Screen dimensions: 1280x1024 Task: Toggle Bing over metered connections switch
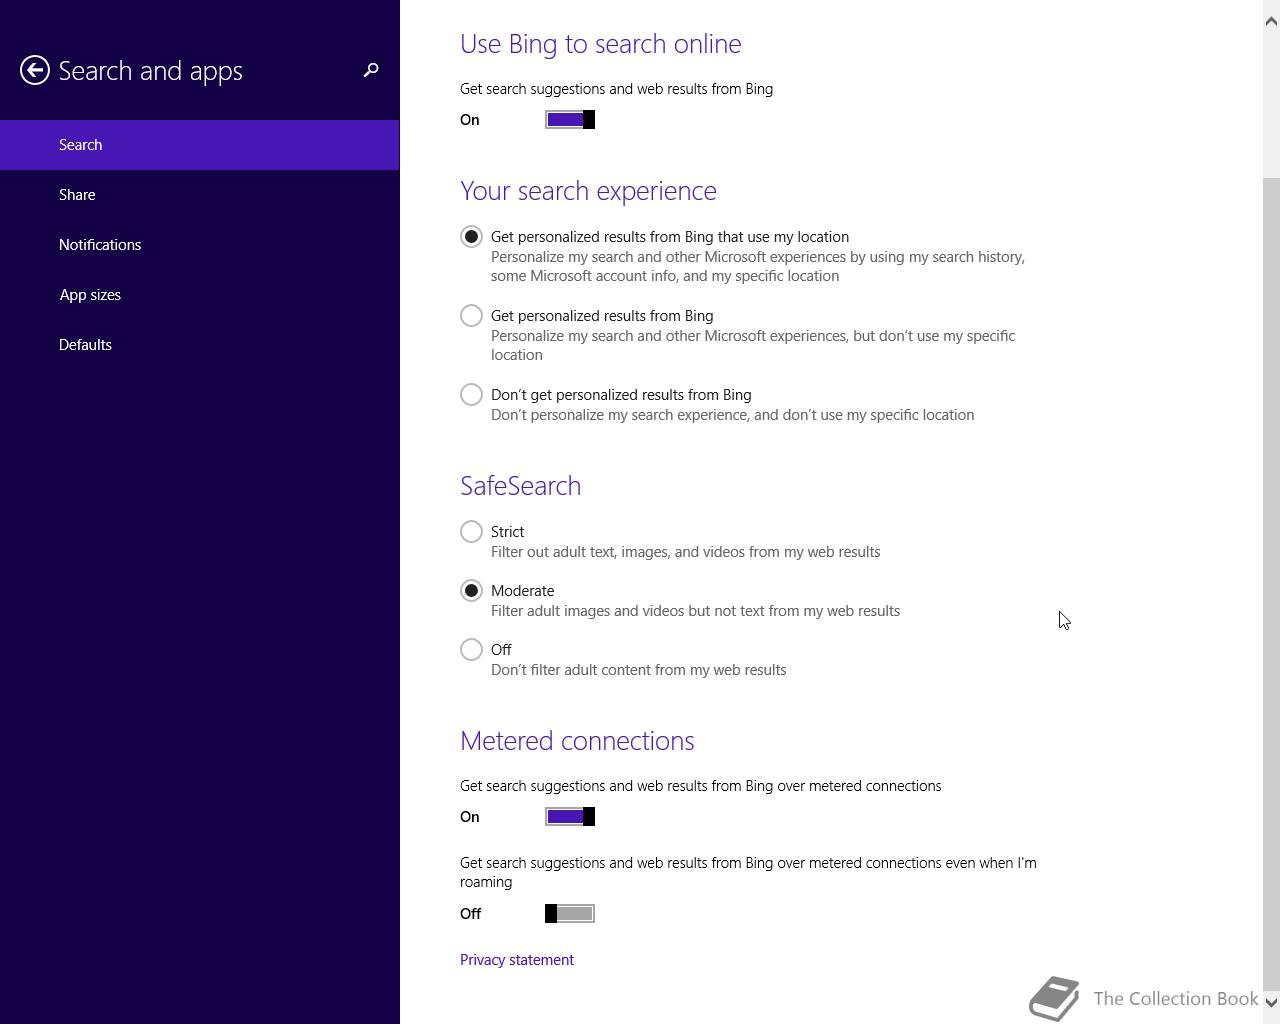(x=570, y=817)
